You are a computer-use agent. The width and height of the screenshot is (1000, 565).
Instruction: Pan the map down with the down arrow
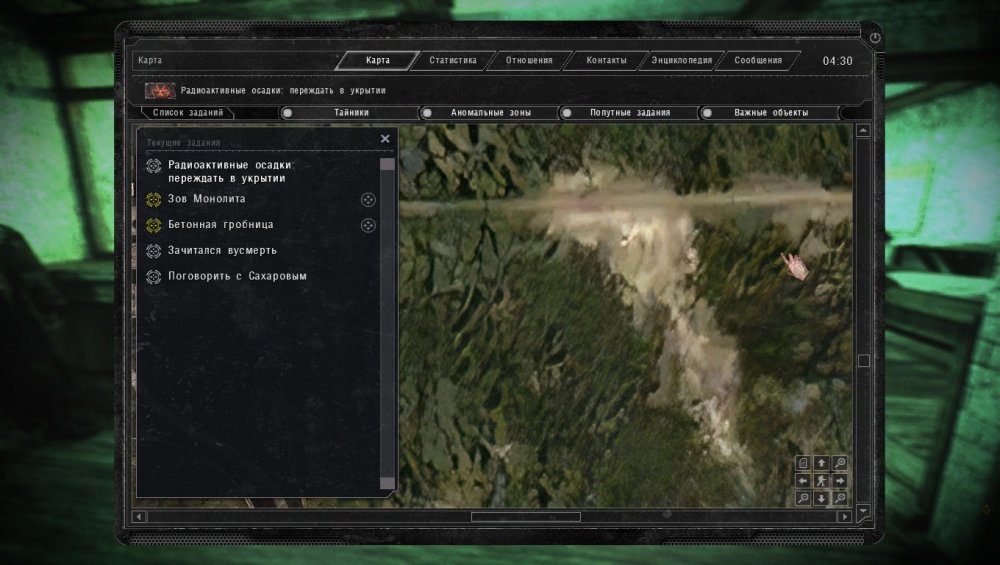(821, 498)
